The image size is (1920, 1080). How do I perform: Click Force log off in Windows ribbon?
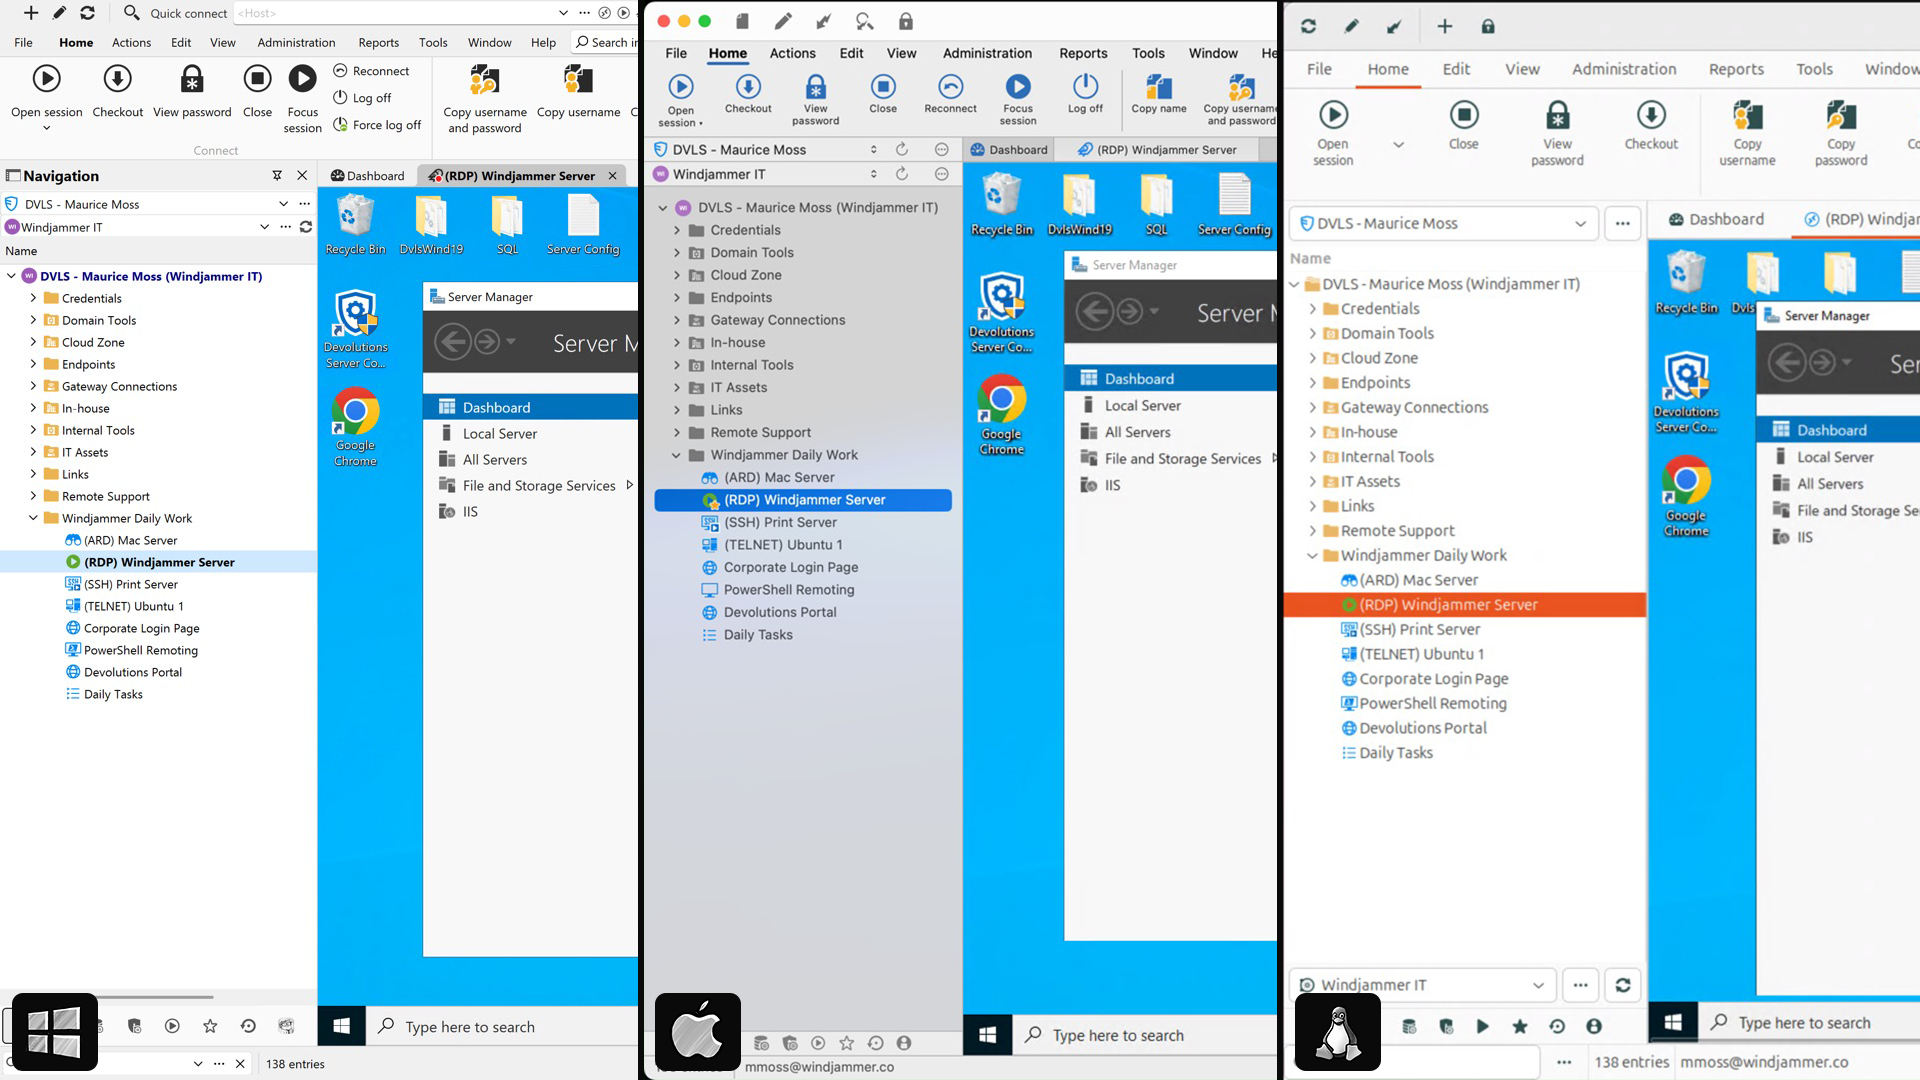(377, 125)
